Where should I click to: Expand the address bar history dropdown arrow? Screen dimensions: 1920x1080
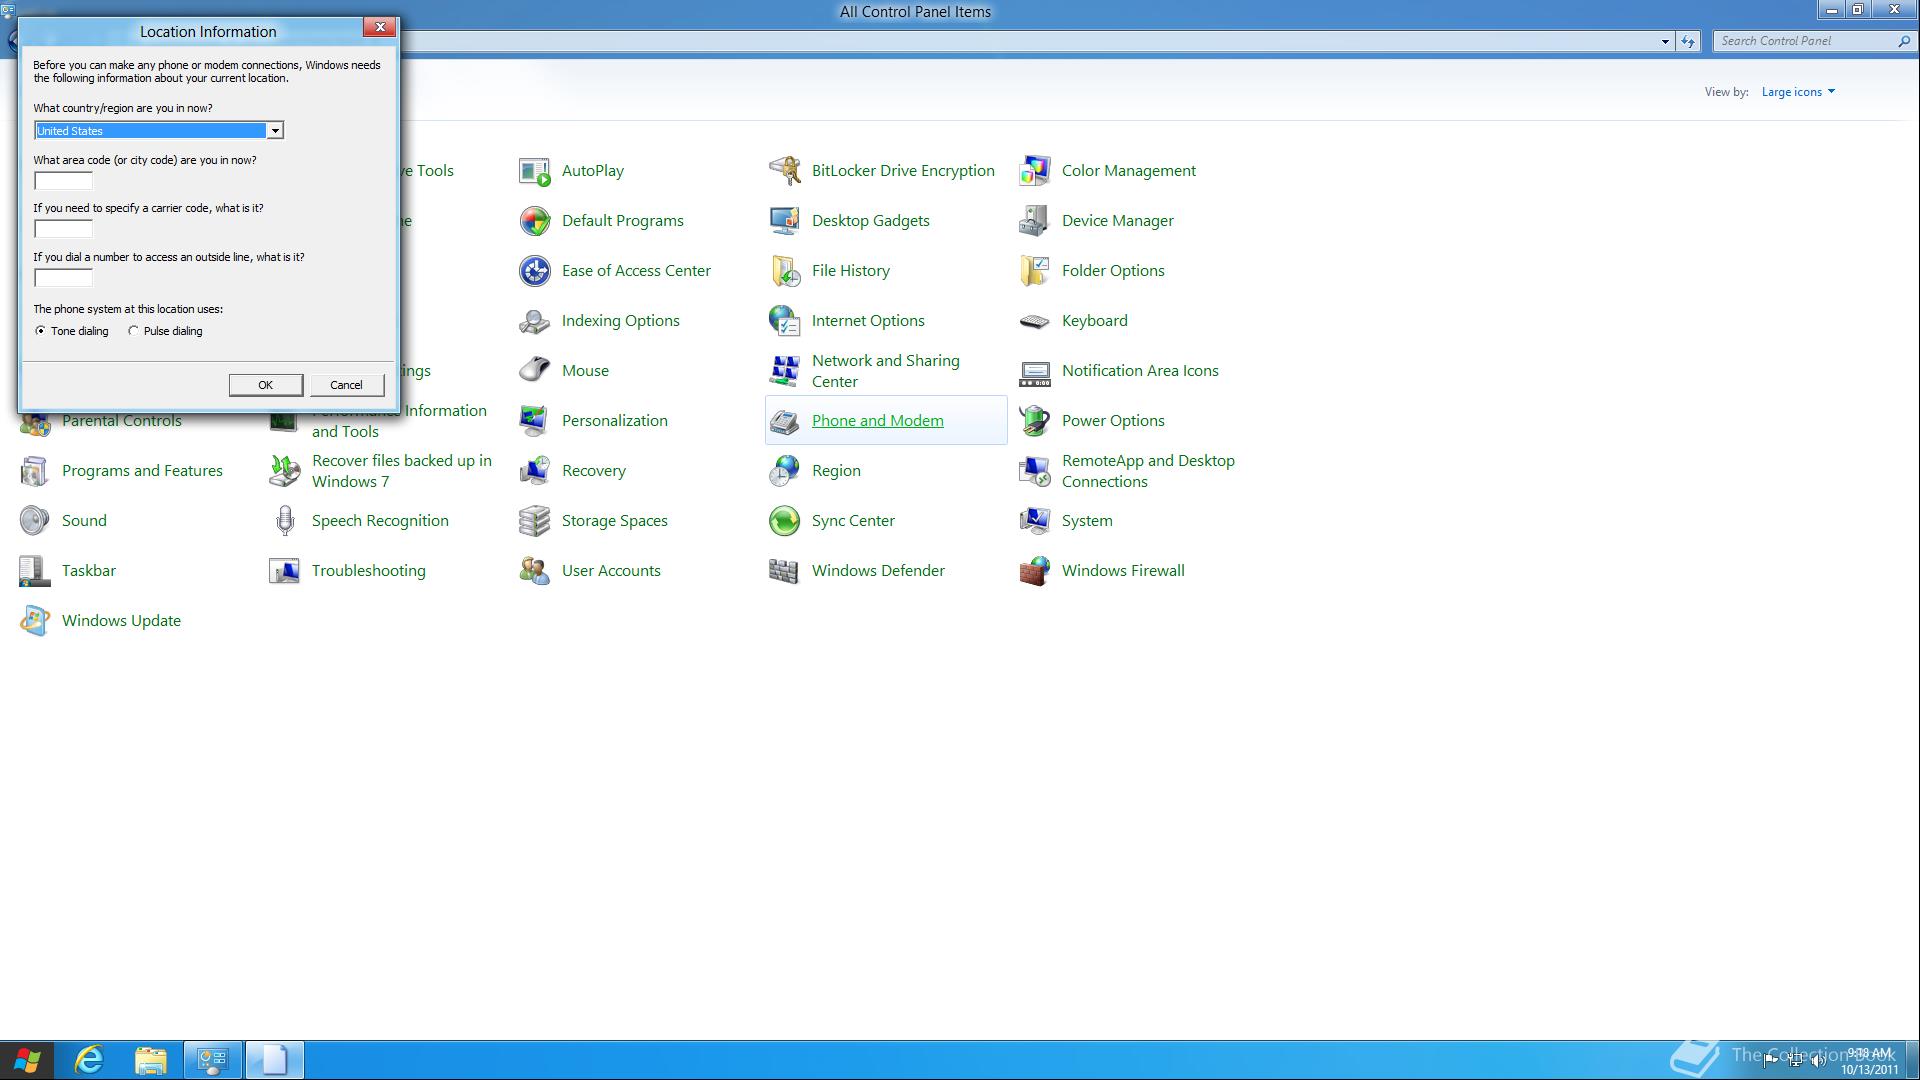[1665, 41]
